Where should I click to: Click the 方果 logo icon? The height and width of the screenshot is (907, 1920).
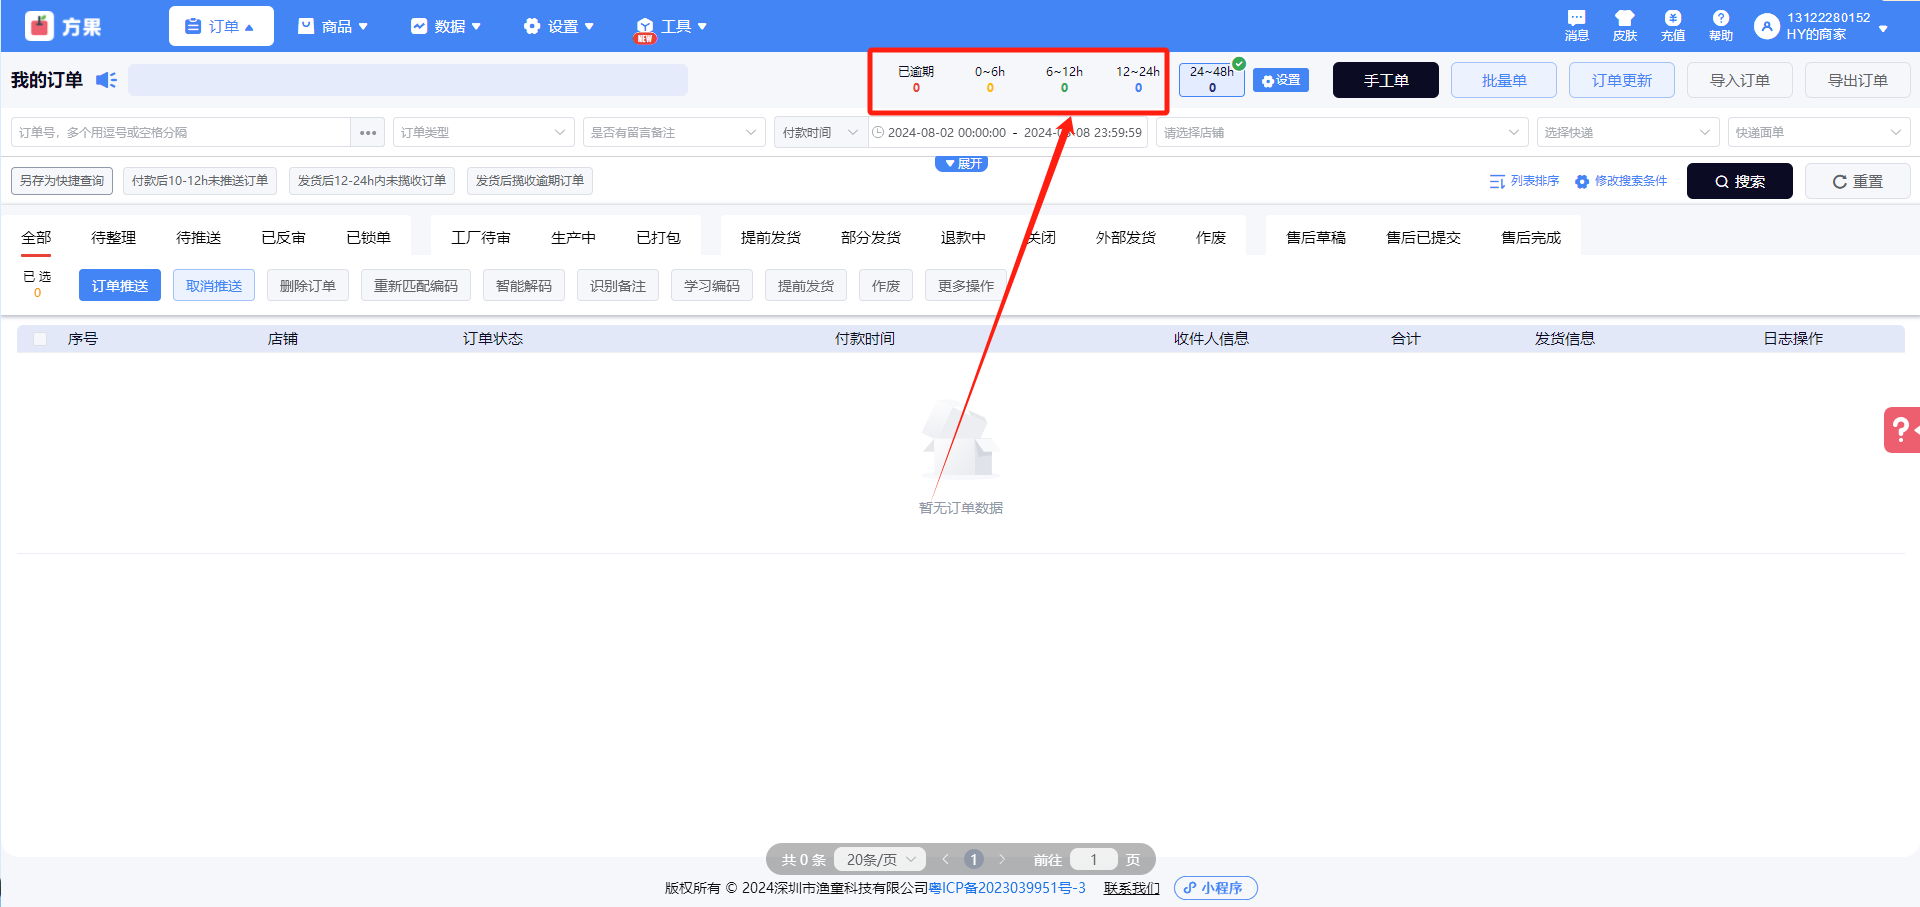(40, 26)
